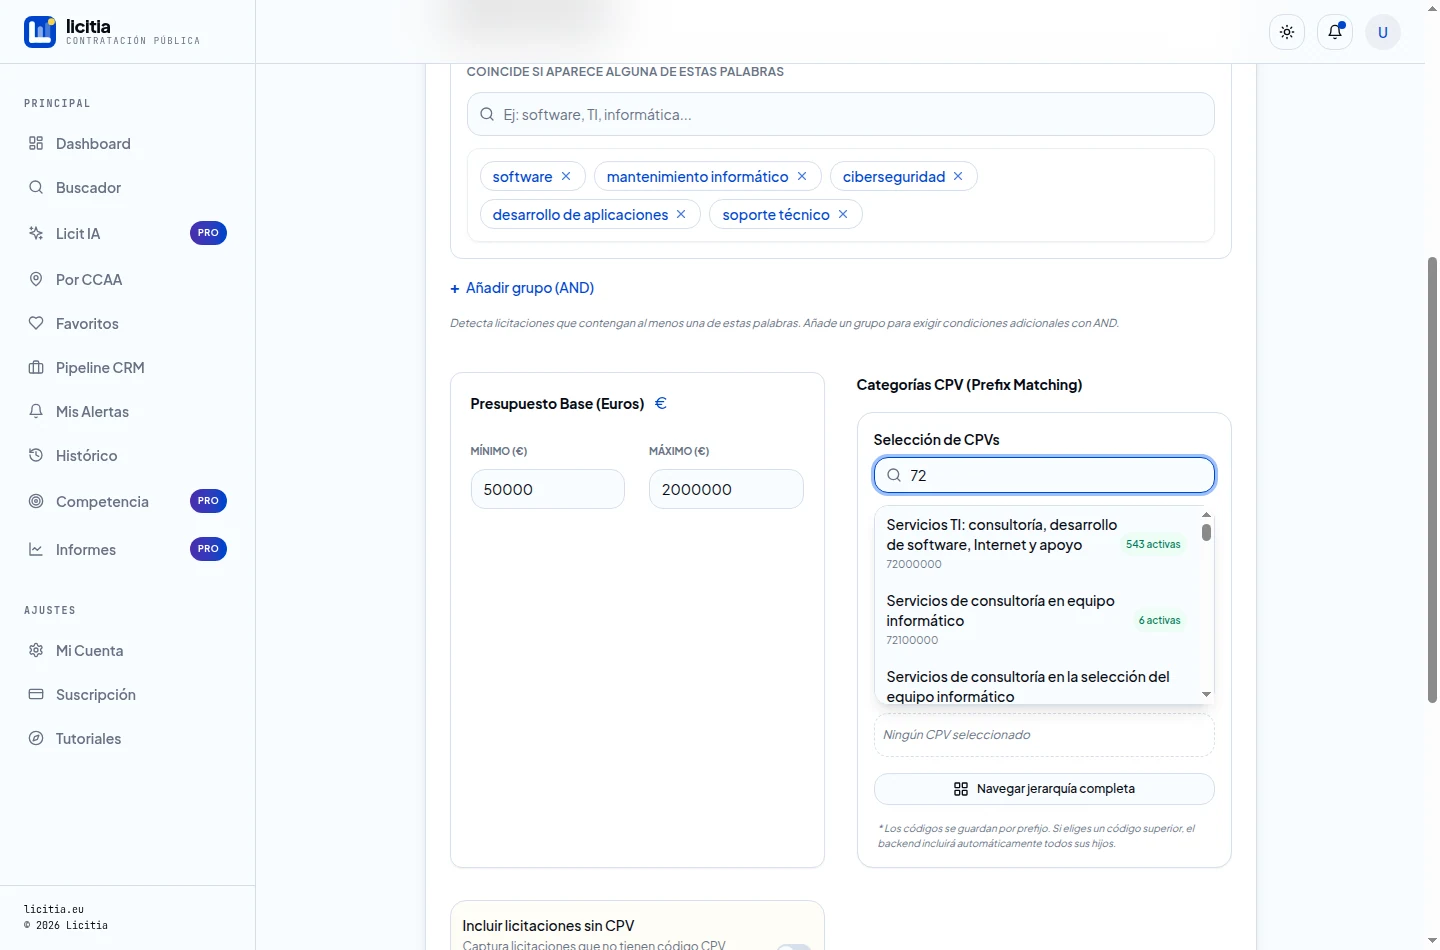Screen dimensions: 1440x950
Task: Open Competencia section
Action: [127, 501]
